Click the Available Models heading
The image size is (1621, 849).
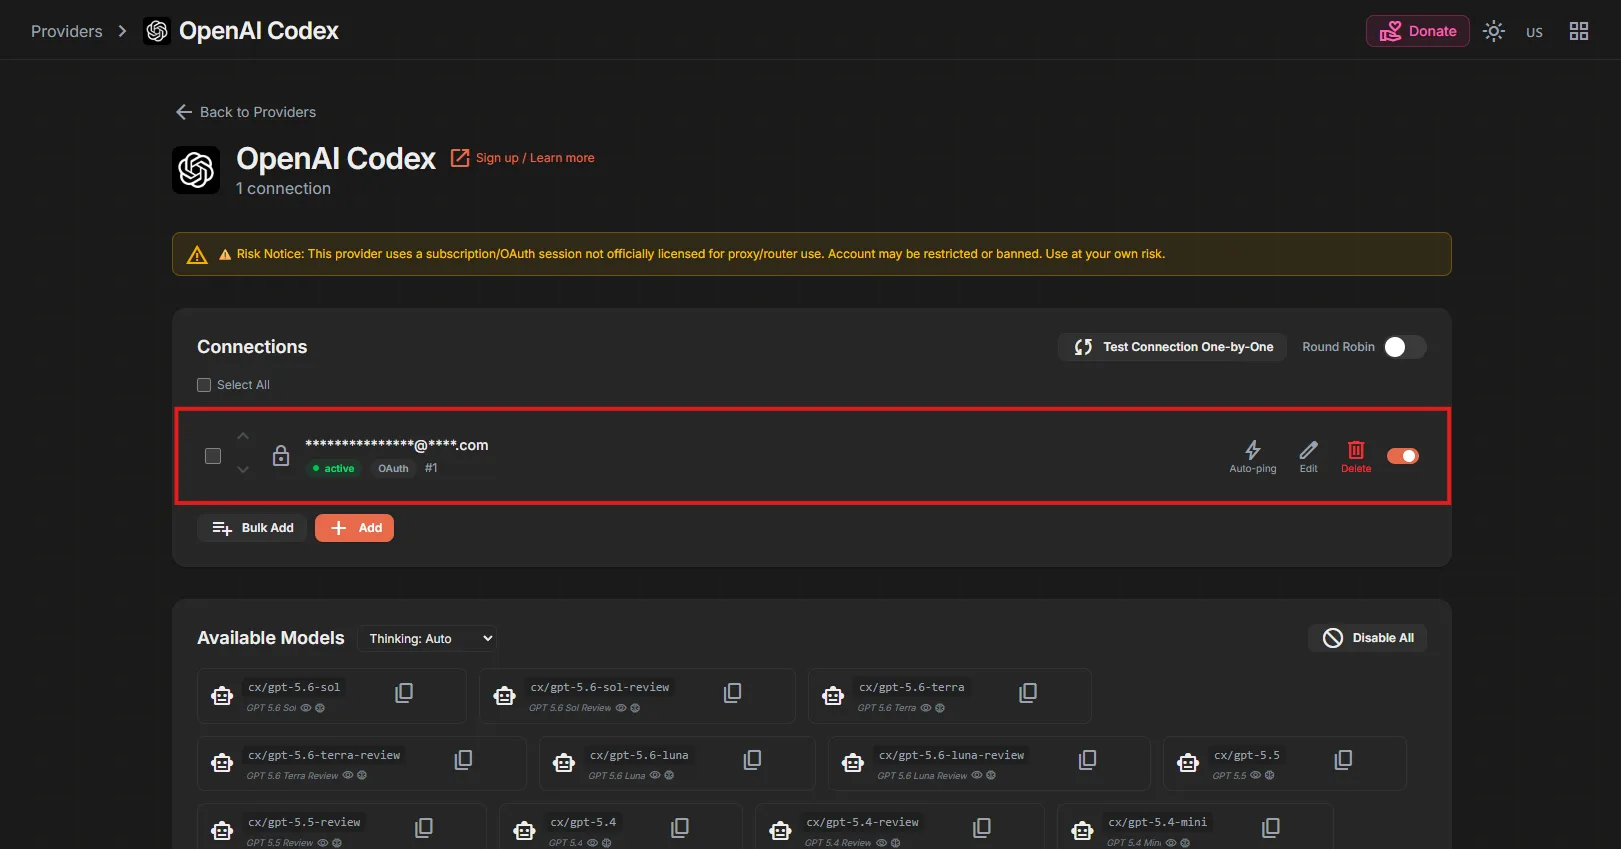point(271,638)
